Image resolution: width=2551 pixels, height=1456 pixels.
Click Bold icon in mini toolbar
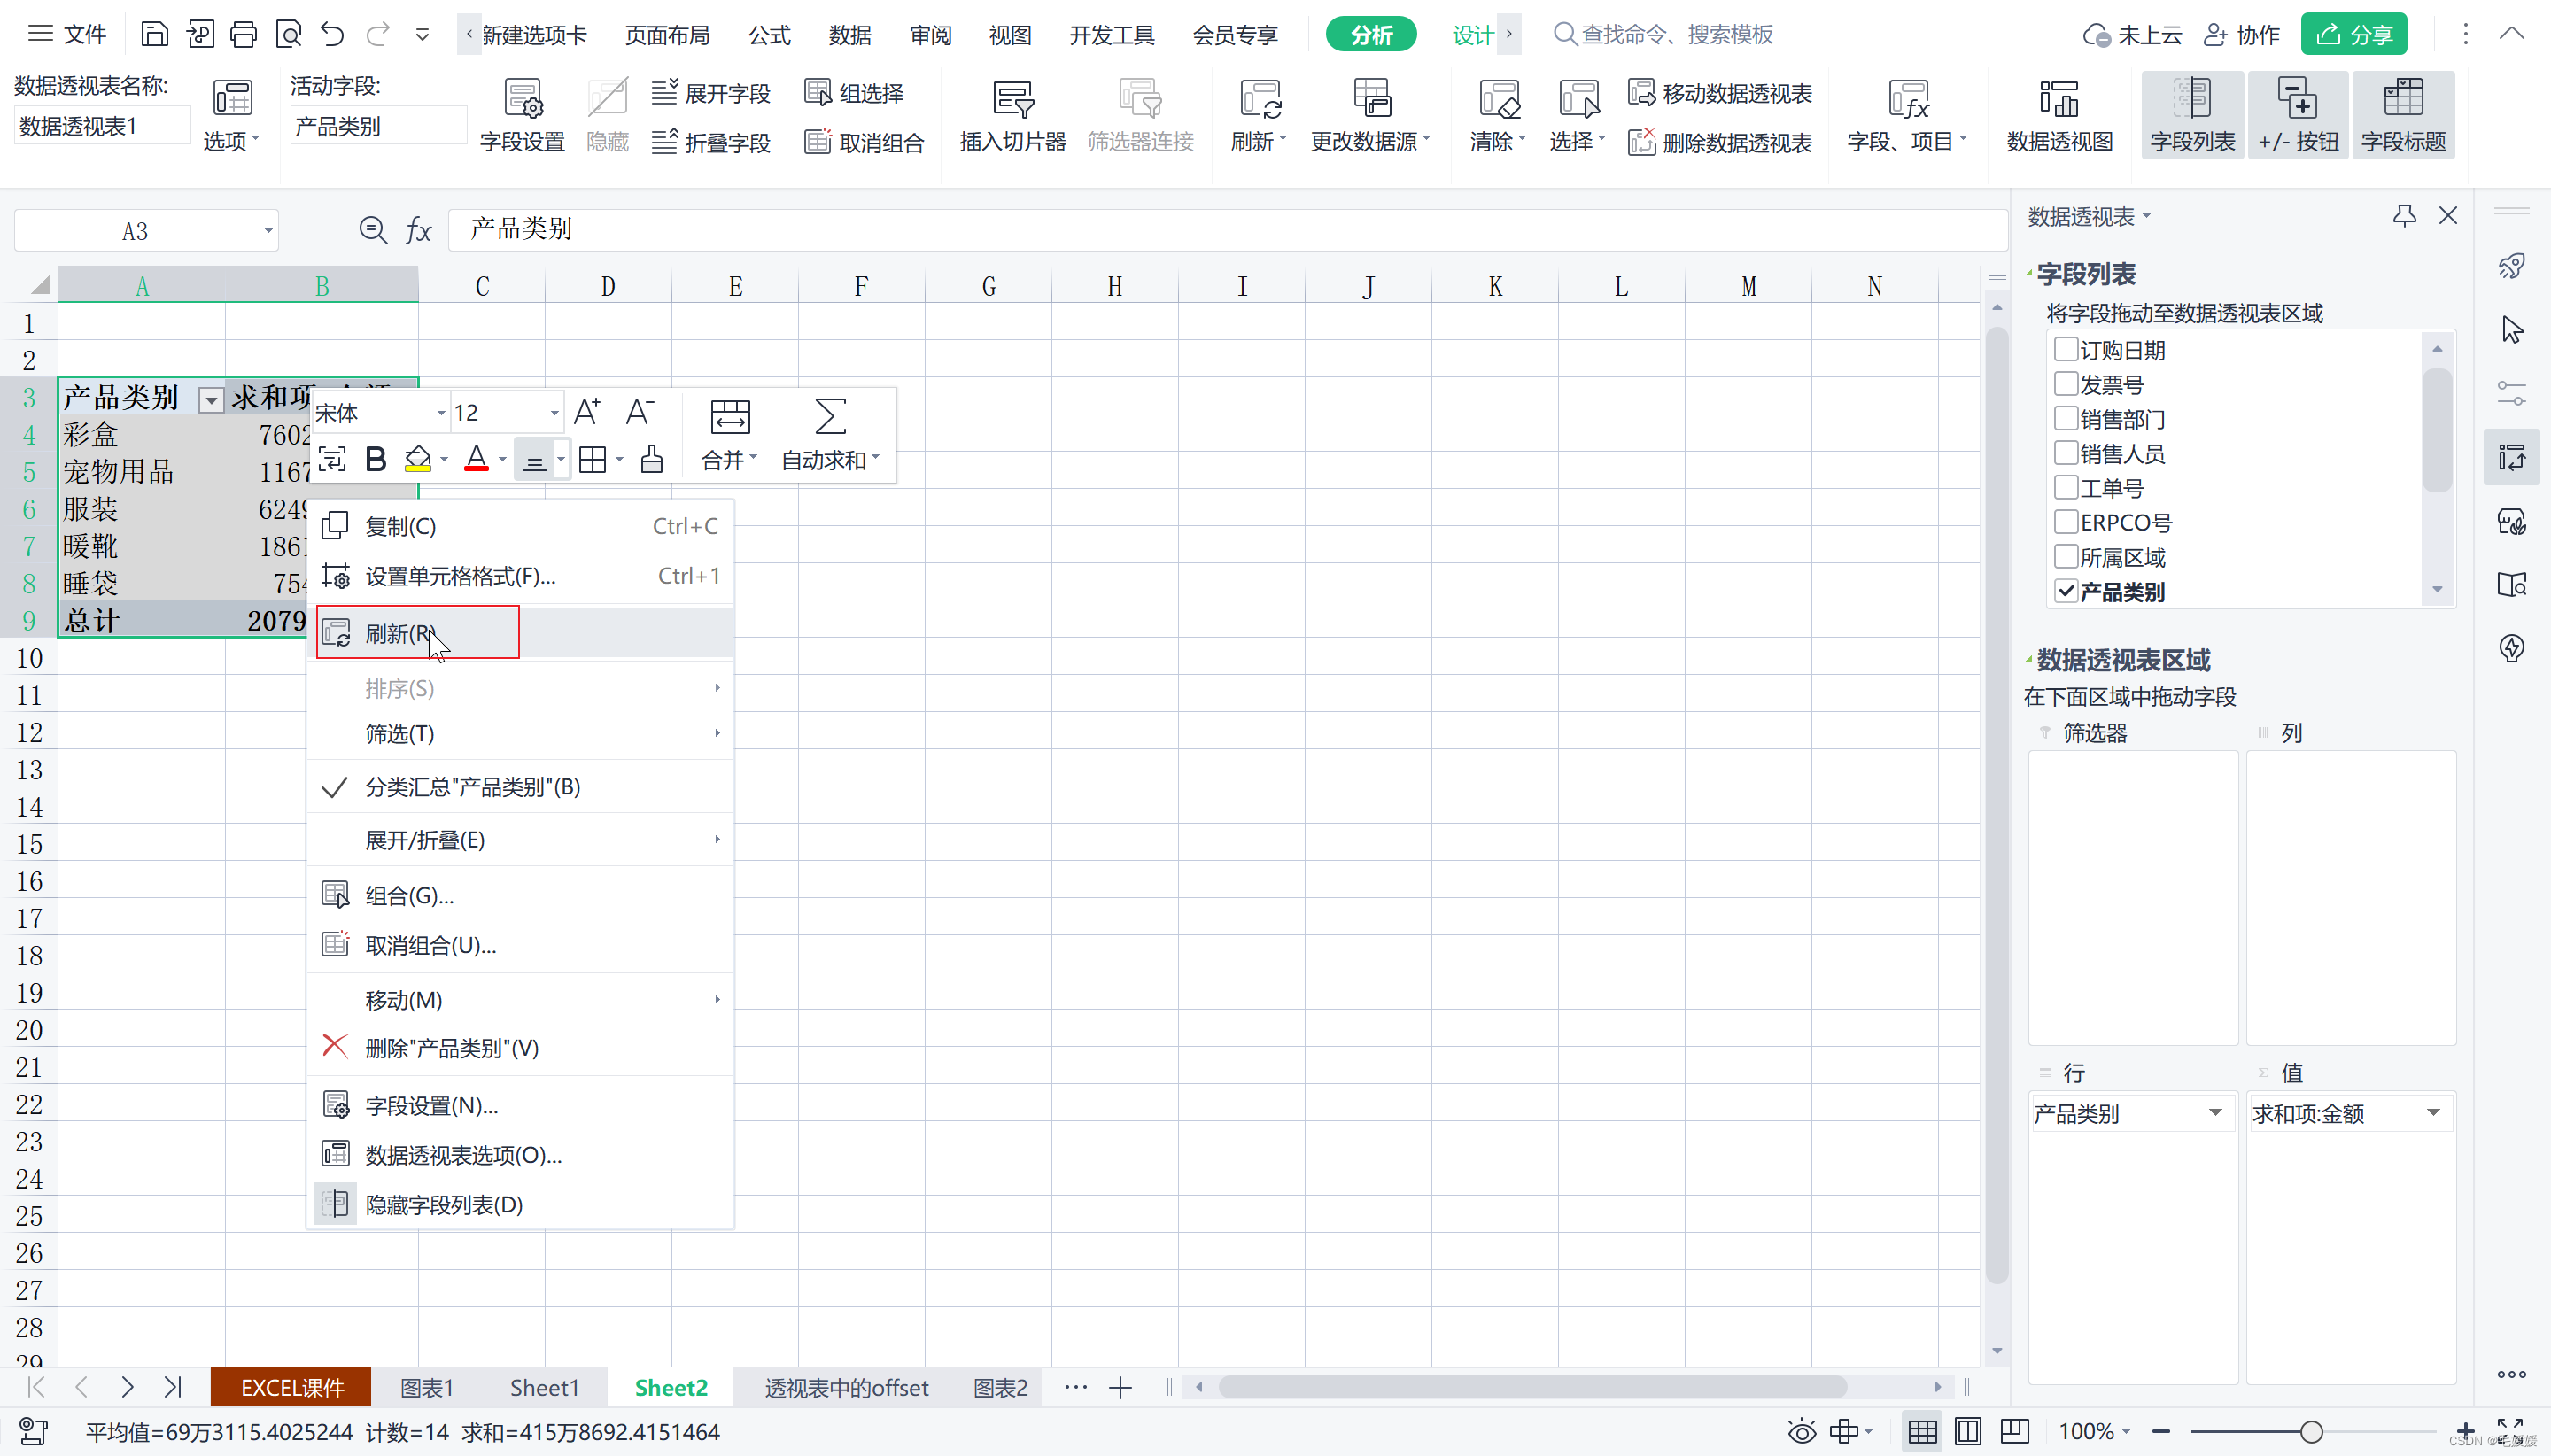click(x=375, y=459)
